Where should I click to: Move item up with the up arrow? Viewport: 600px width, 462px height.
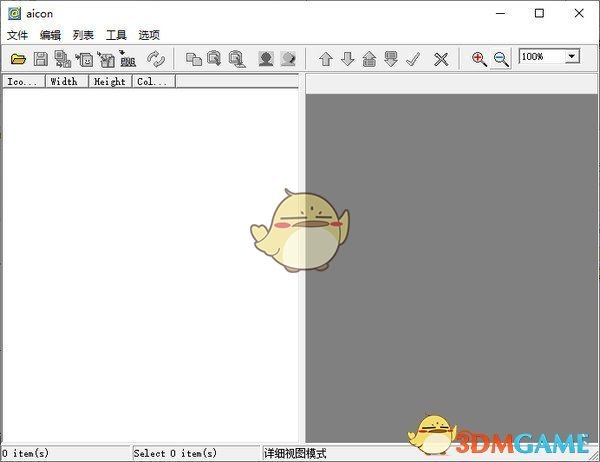(x=326, y=59)
